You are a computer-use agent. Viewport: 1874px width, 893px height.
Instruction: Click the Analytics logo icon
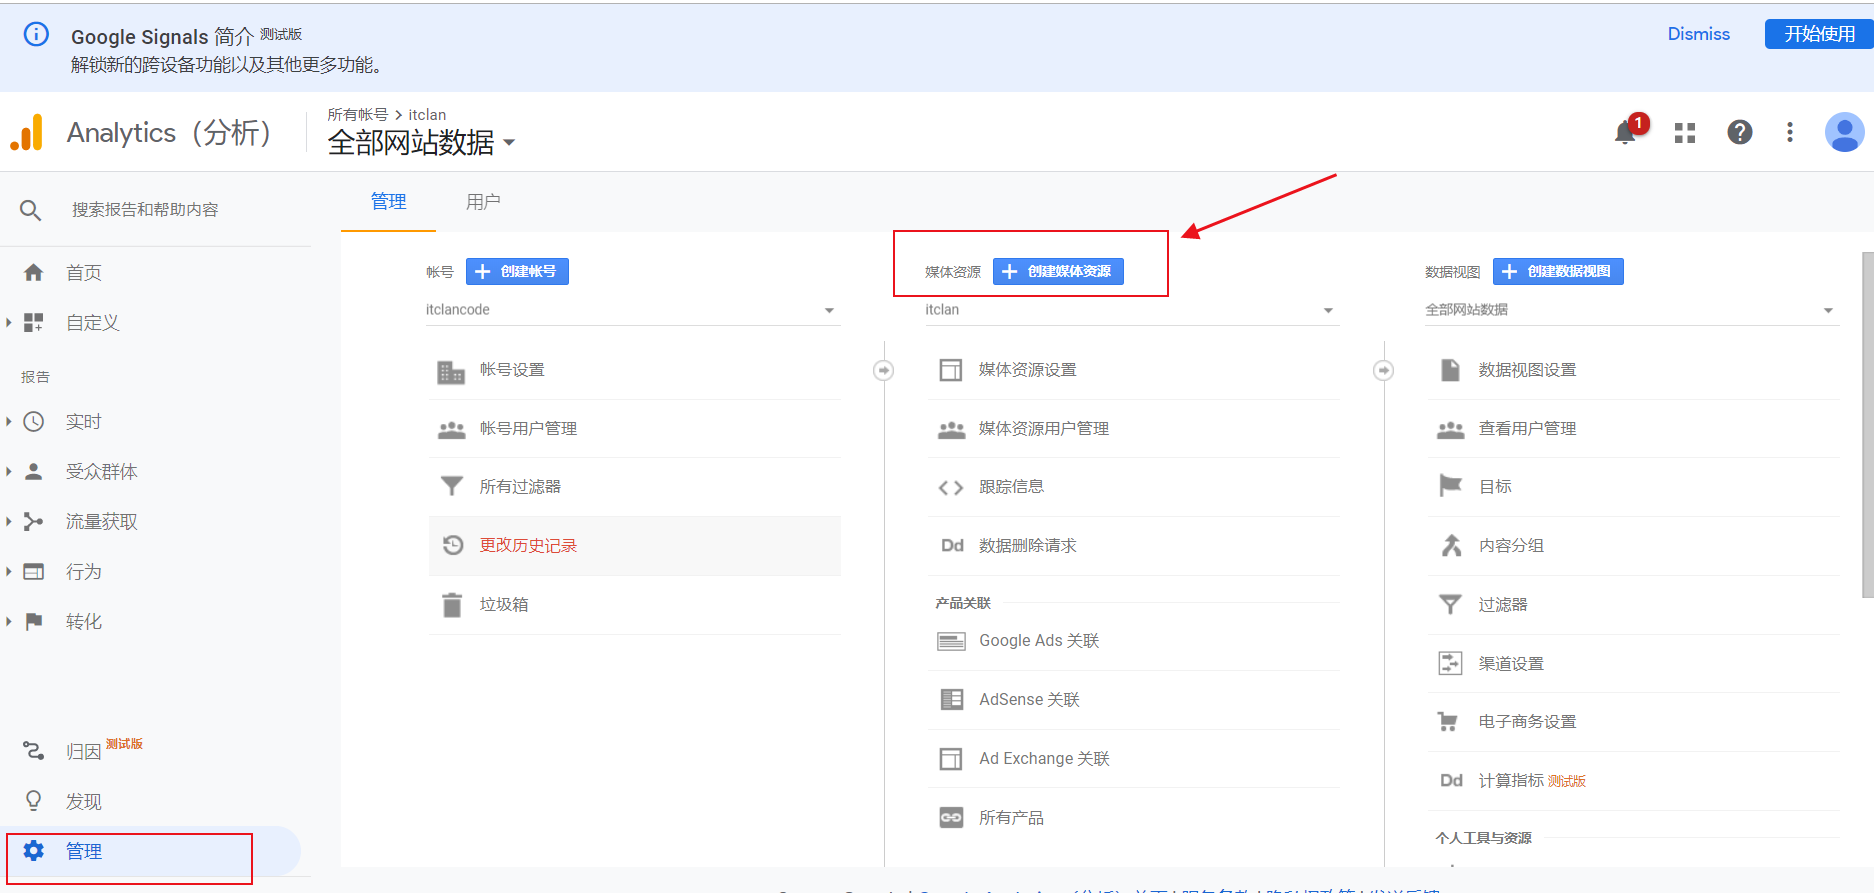point(27,132)
